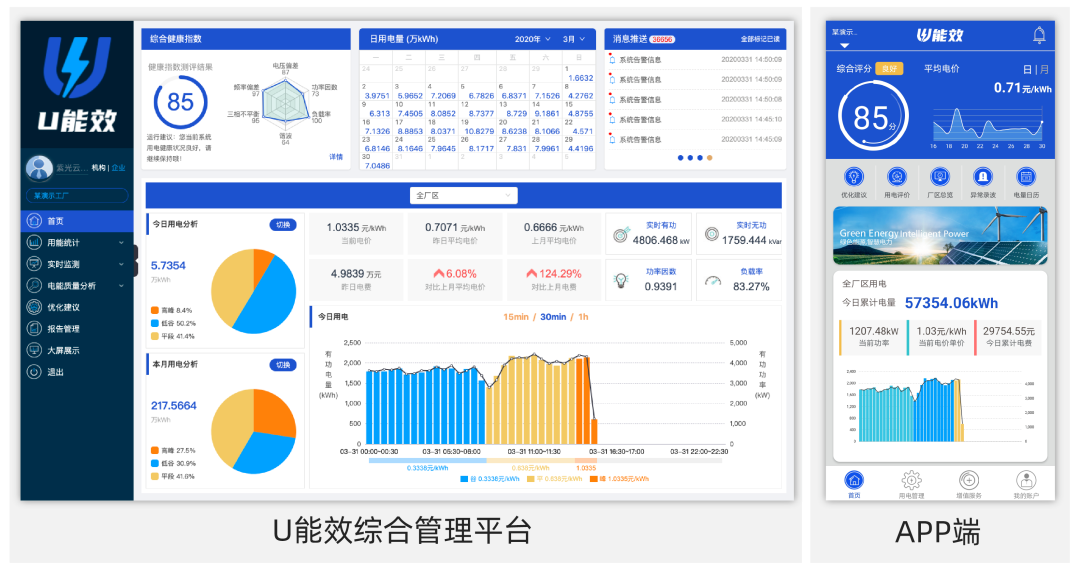
Task: Click the 电能质量分析 magnifier sidebar icon
Action: coord(34,285)
